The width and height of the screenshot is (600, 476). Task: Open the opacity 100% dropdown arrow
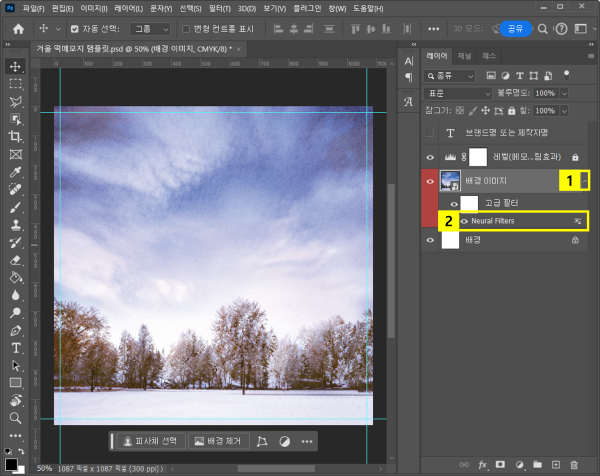pos(564,93)
